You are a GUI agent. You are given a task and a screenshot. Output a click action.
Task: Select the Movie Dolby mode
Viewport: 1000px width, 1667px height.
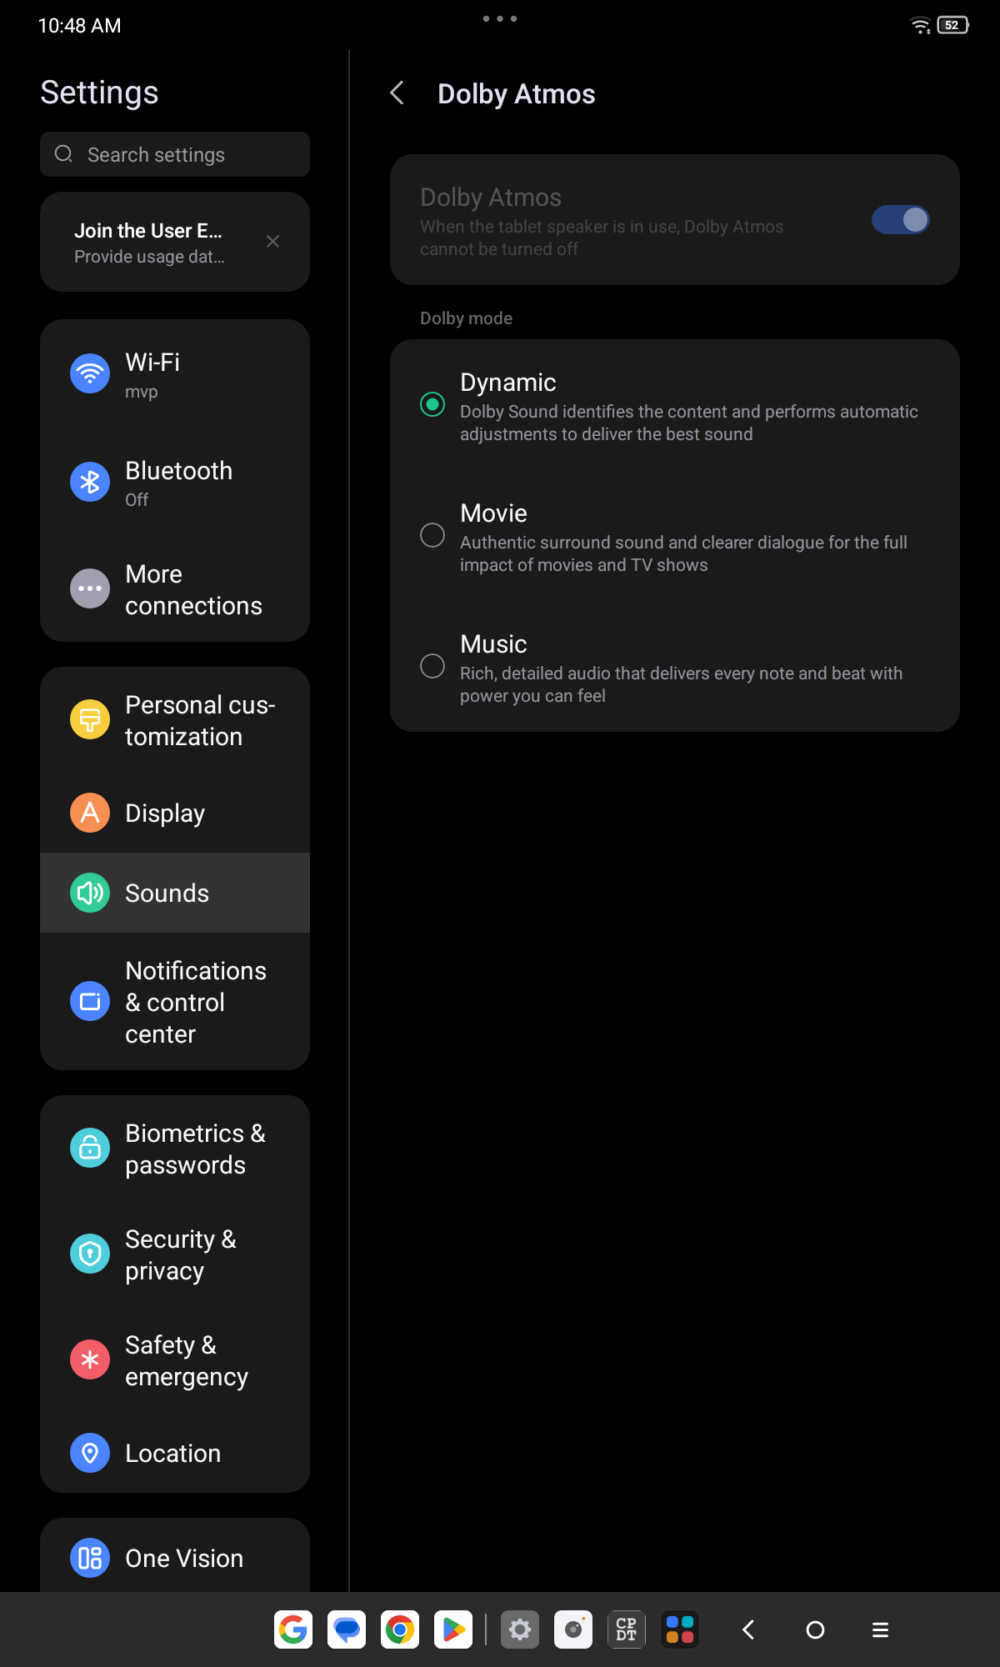pos(433,536)
